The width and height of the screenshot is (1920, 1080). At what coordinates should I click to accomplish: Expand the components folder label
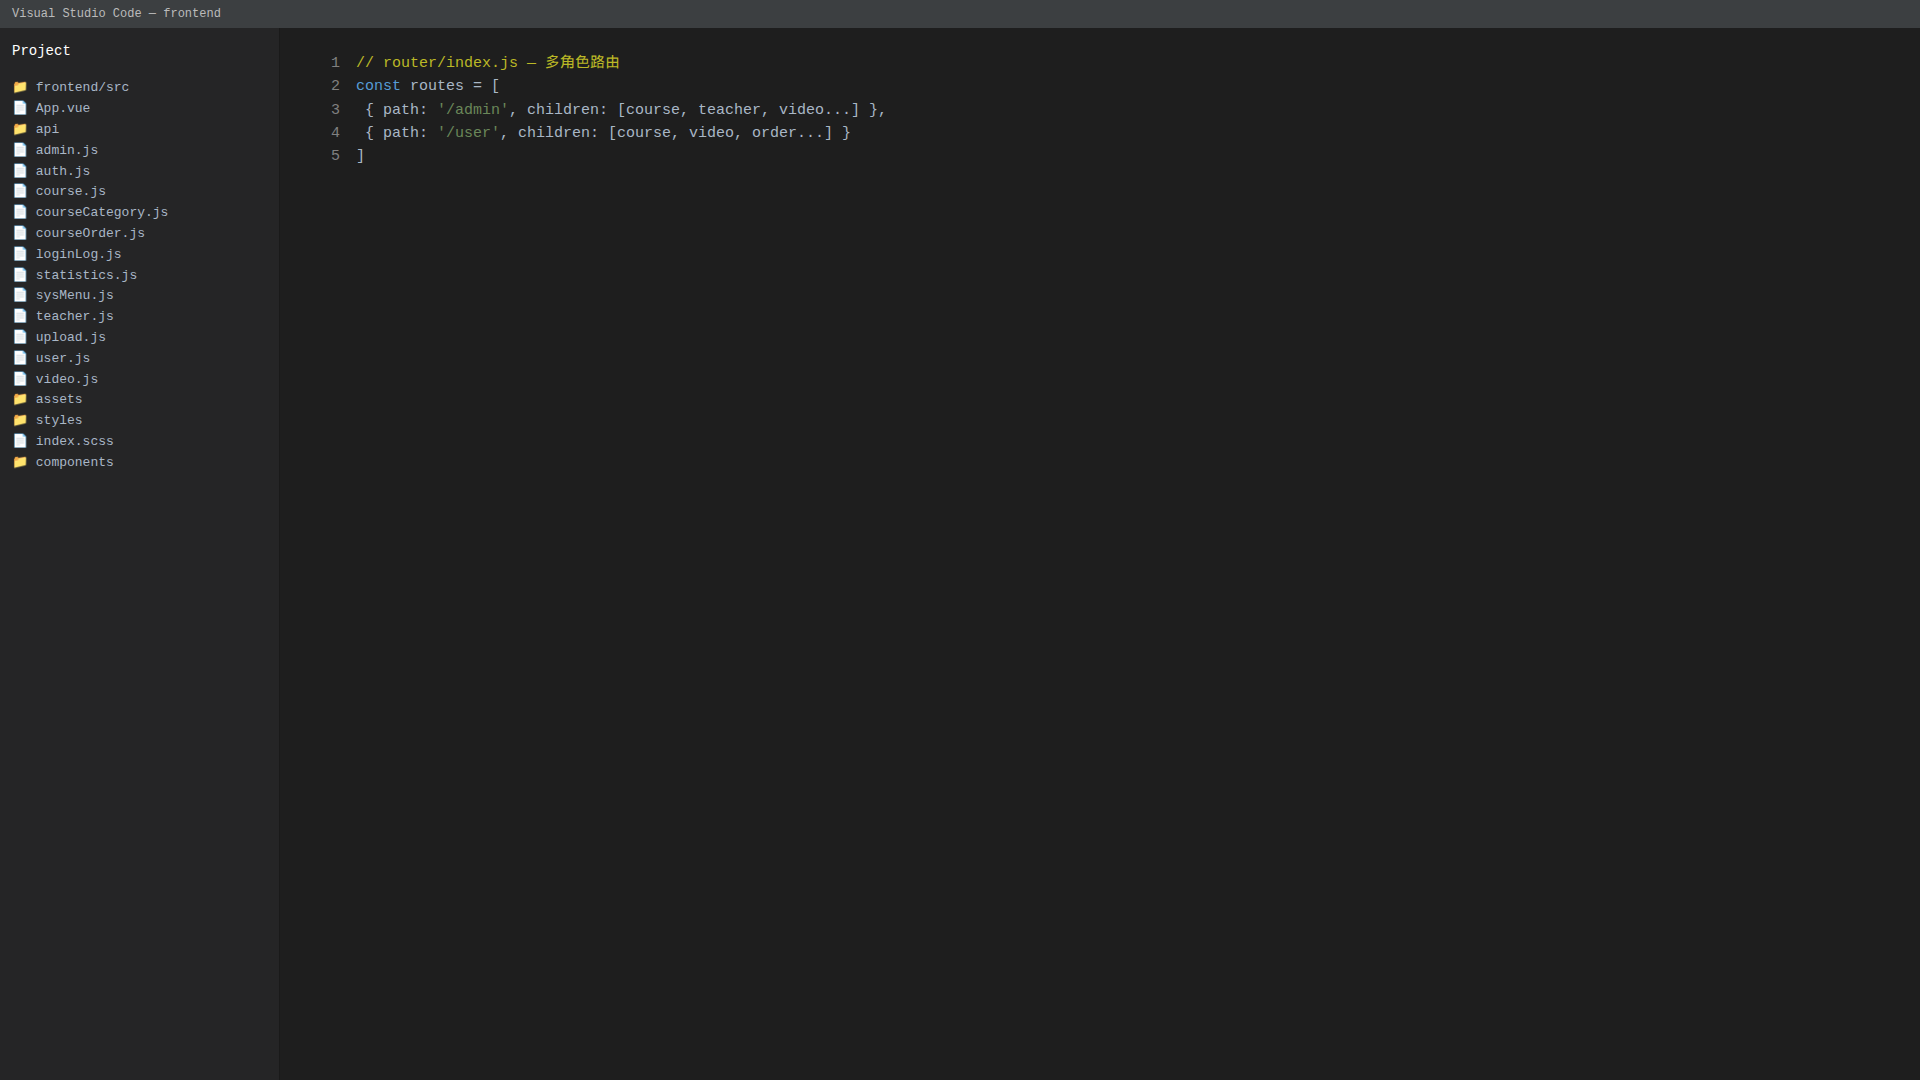(x=75, y=462)
